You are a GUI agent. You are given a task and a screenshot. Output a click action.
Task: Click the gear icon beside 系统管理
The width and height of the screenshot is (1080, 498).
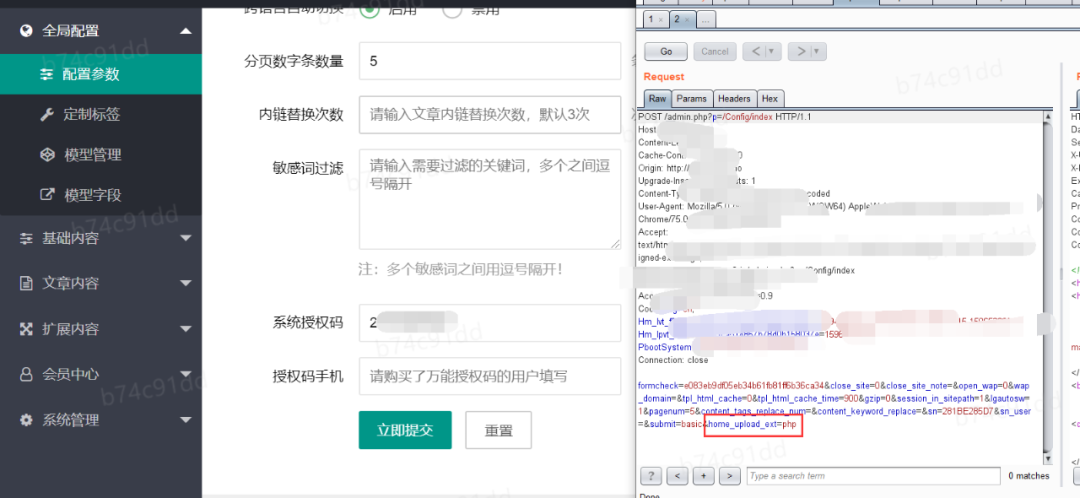click(x=26, y=419)
